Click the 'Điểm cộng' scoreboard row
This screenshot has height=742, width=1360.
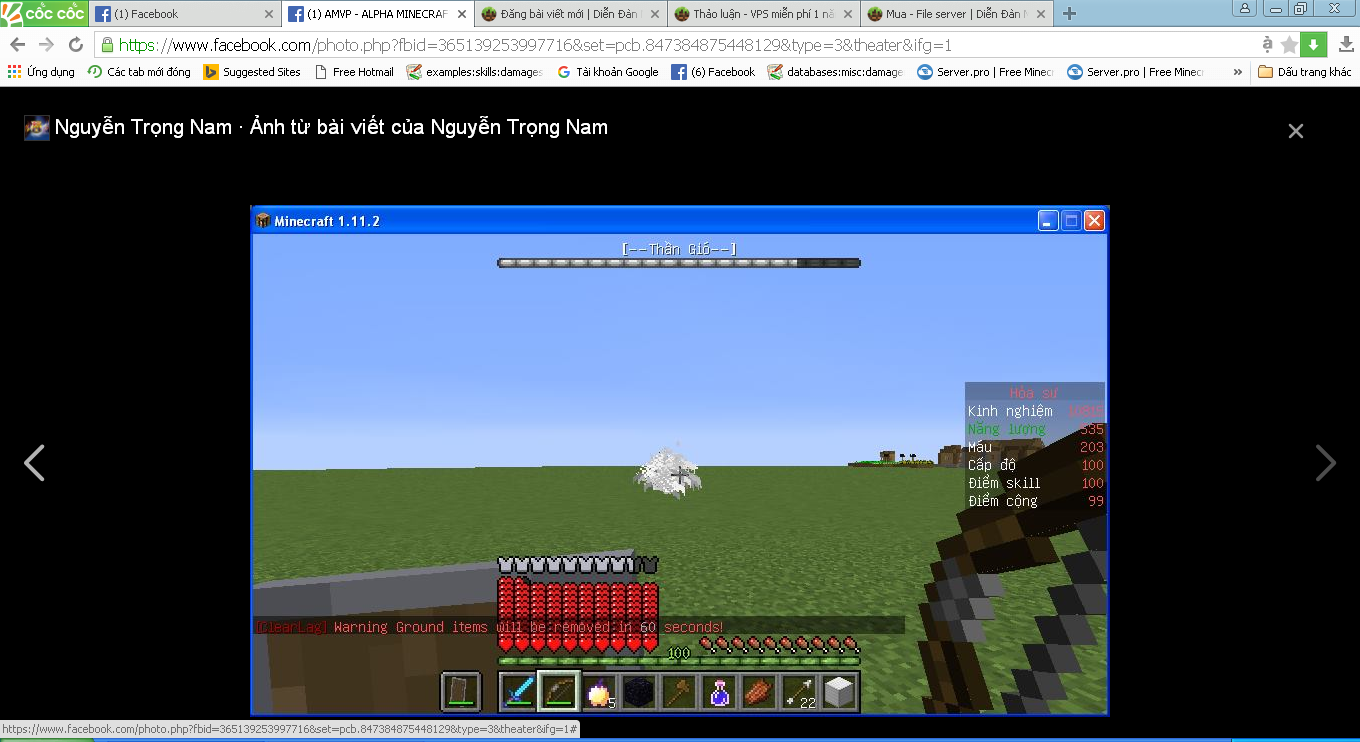click(x=1035, y=501)
